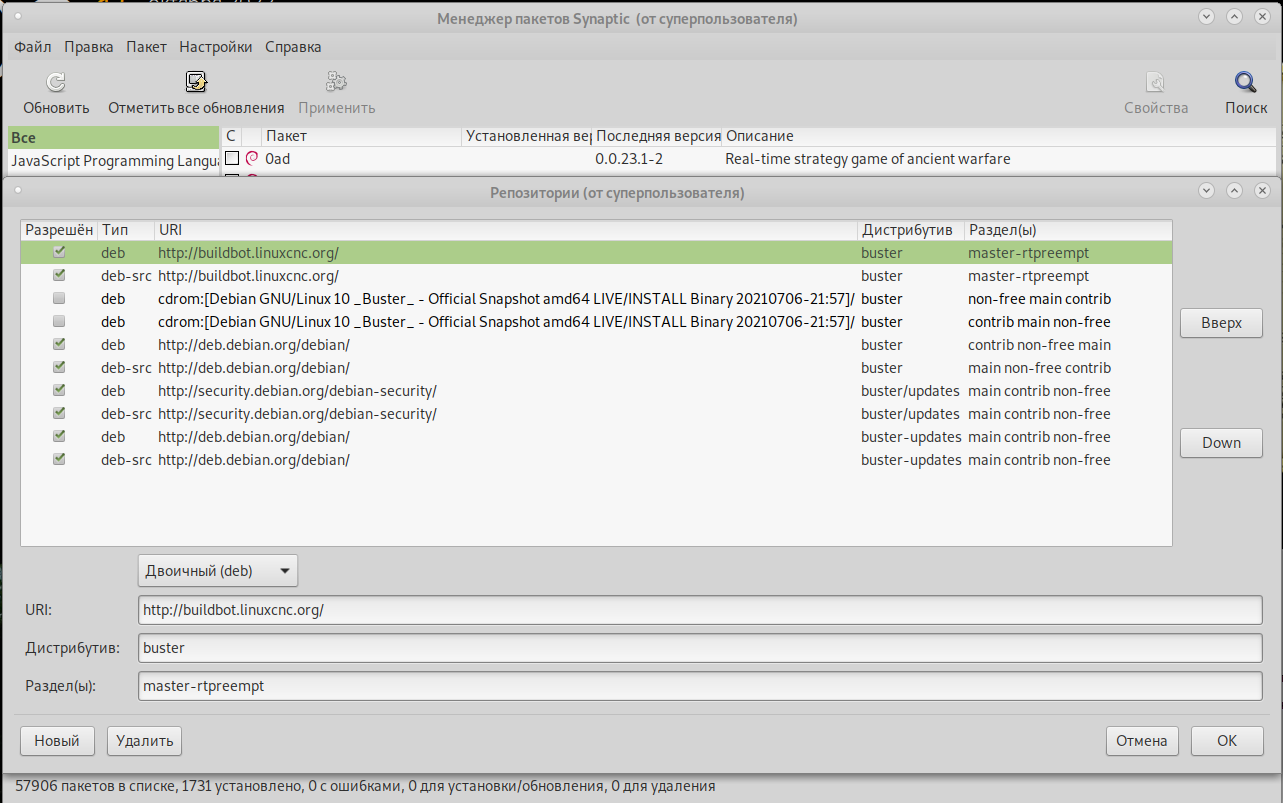Uncheck deb-src deb.debian.org buster main non-free contrib
The image size is (1283, 803).
point(59,367)
